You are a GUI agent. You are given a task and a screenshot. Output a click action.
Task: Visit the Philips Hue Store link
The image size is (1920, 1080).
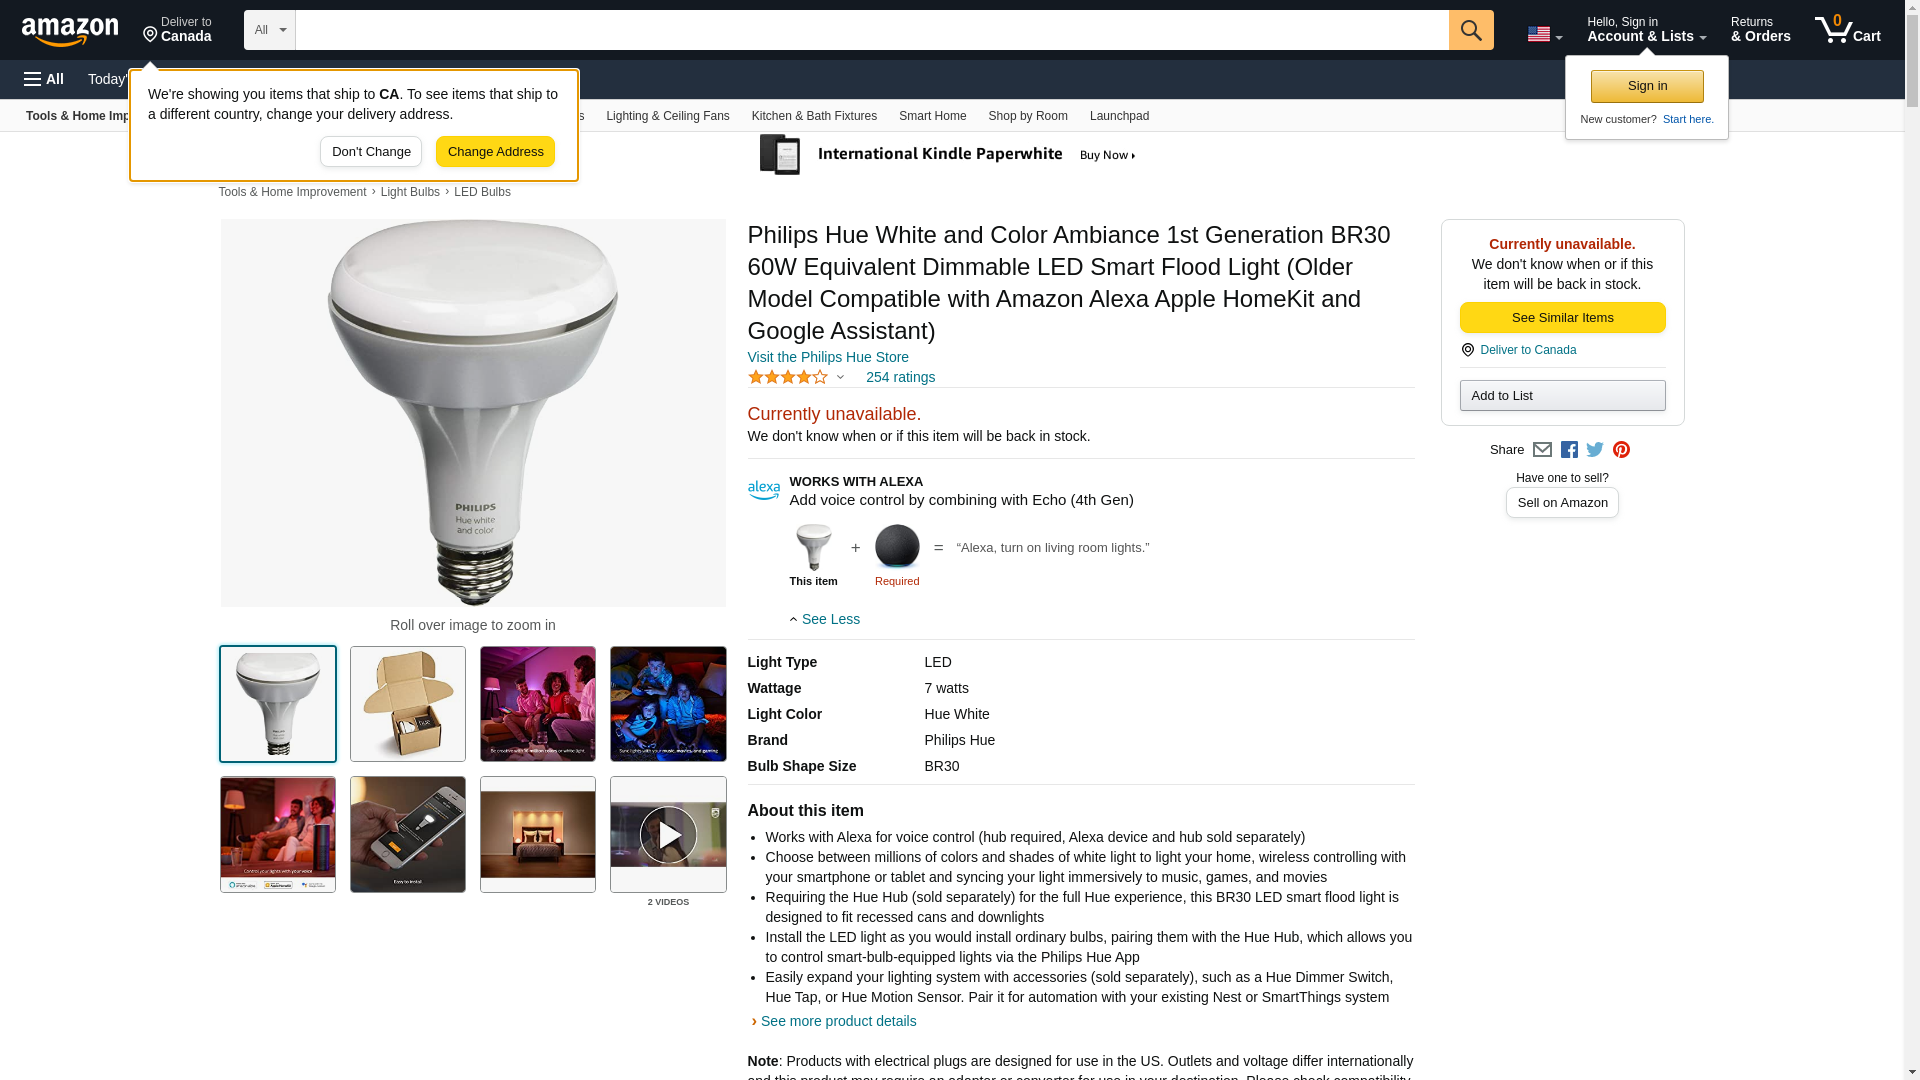tap(828, 357)
